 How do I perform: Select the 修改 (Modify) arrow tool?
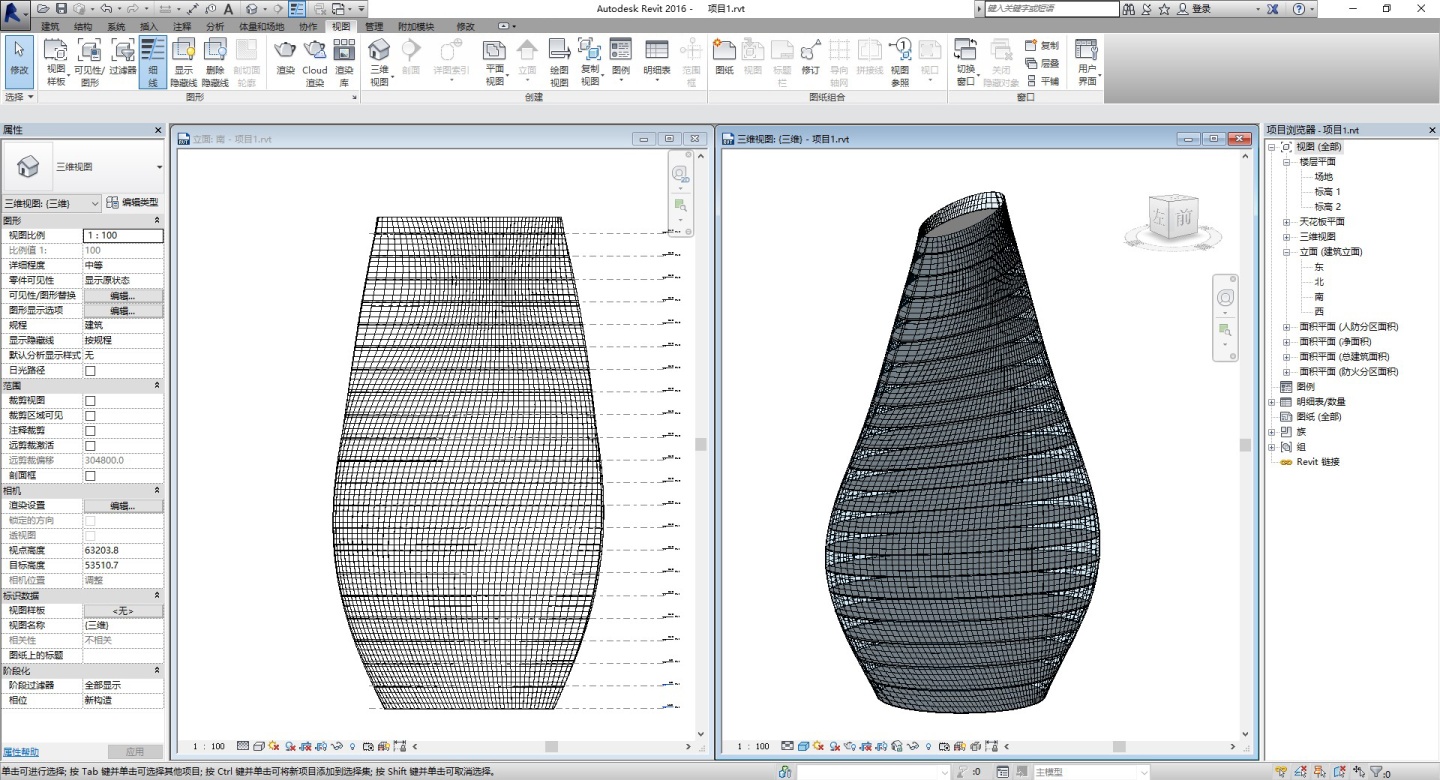click(19, 60)
